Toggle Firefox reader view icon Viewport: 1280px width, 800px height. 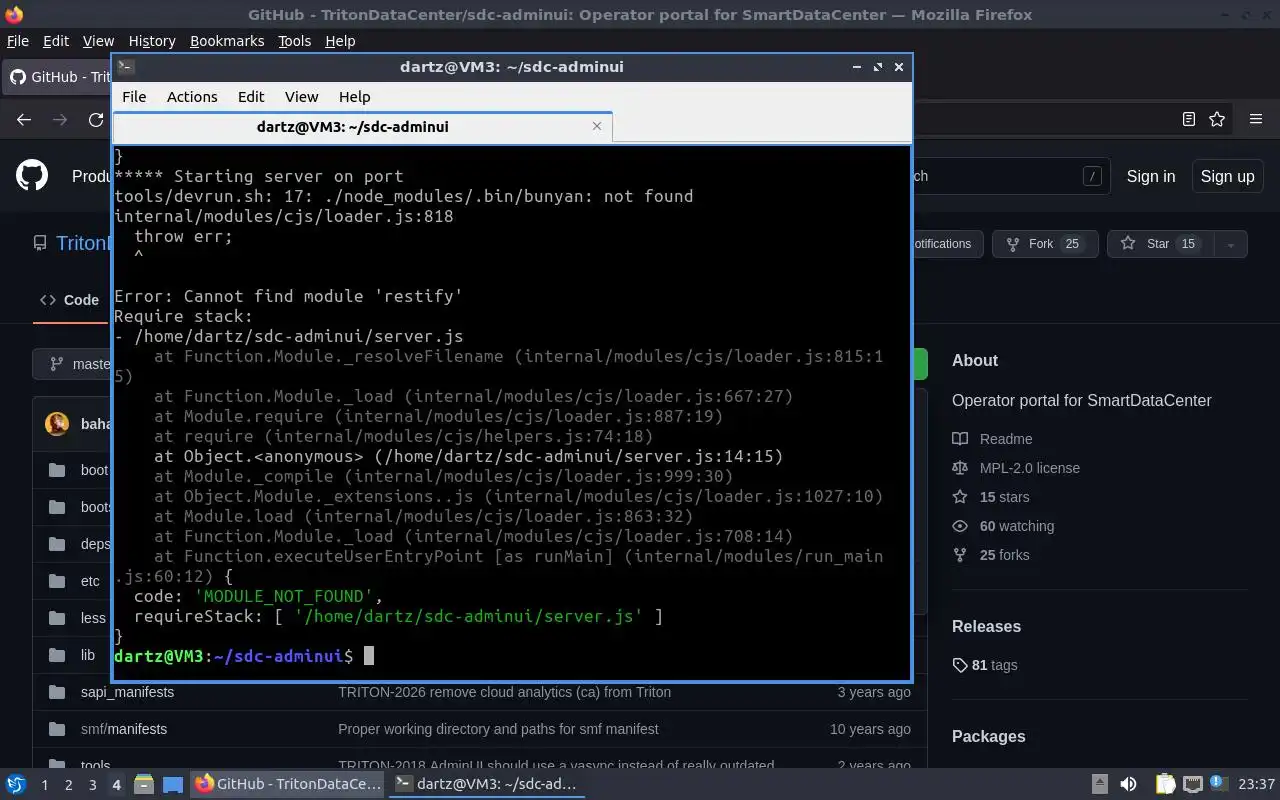tap(1188, 119)
